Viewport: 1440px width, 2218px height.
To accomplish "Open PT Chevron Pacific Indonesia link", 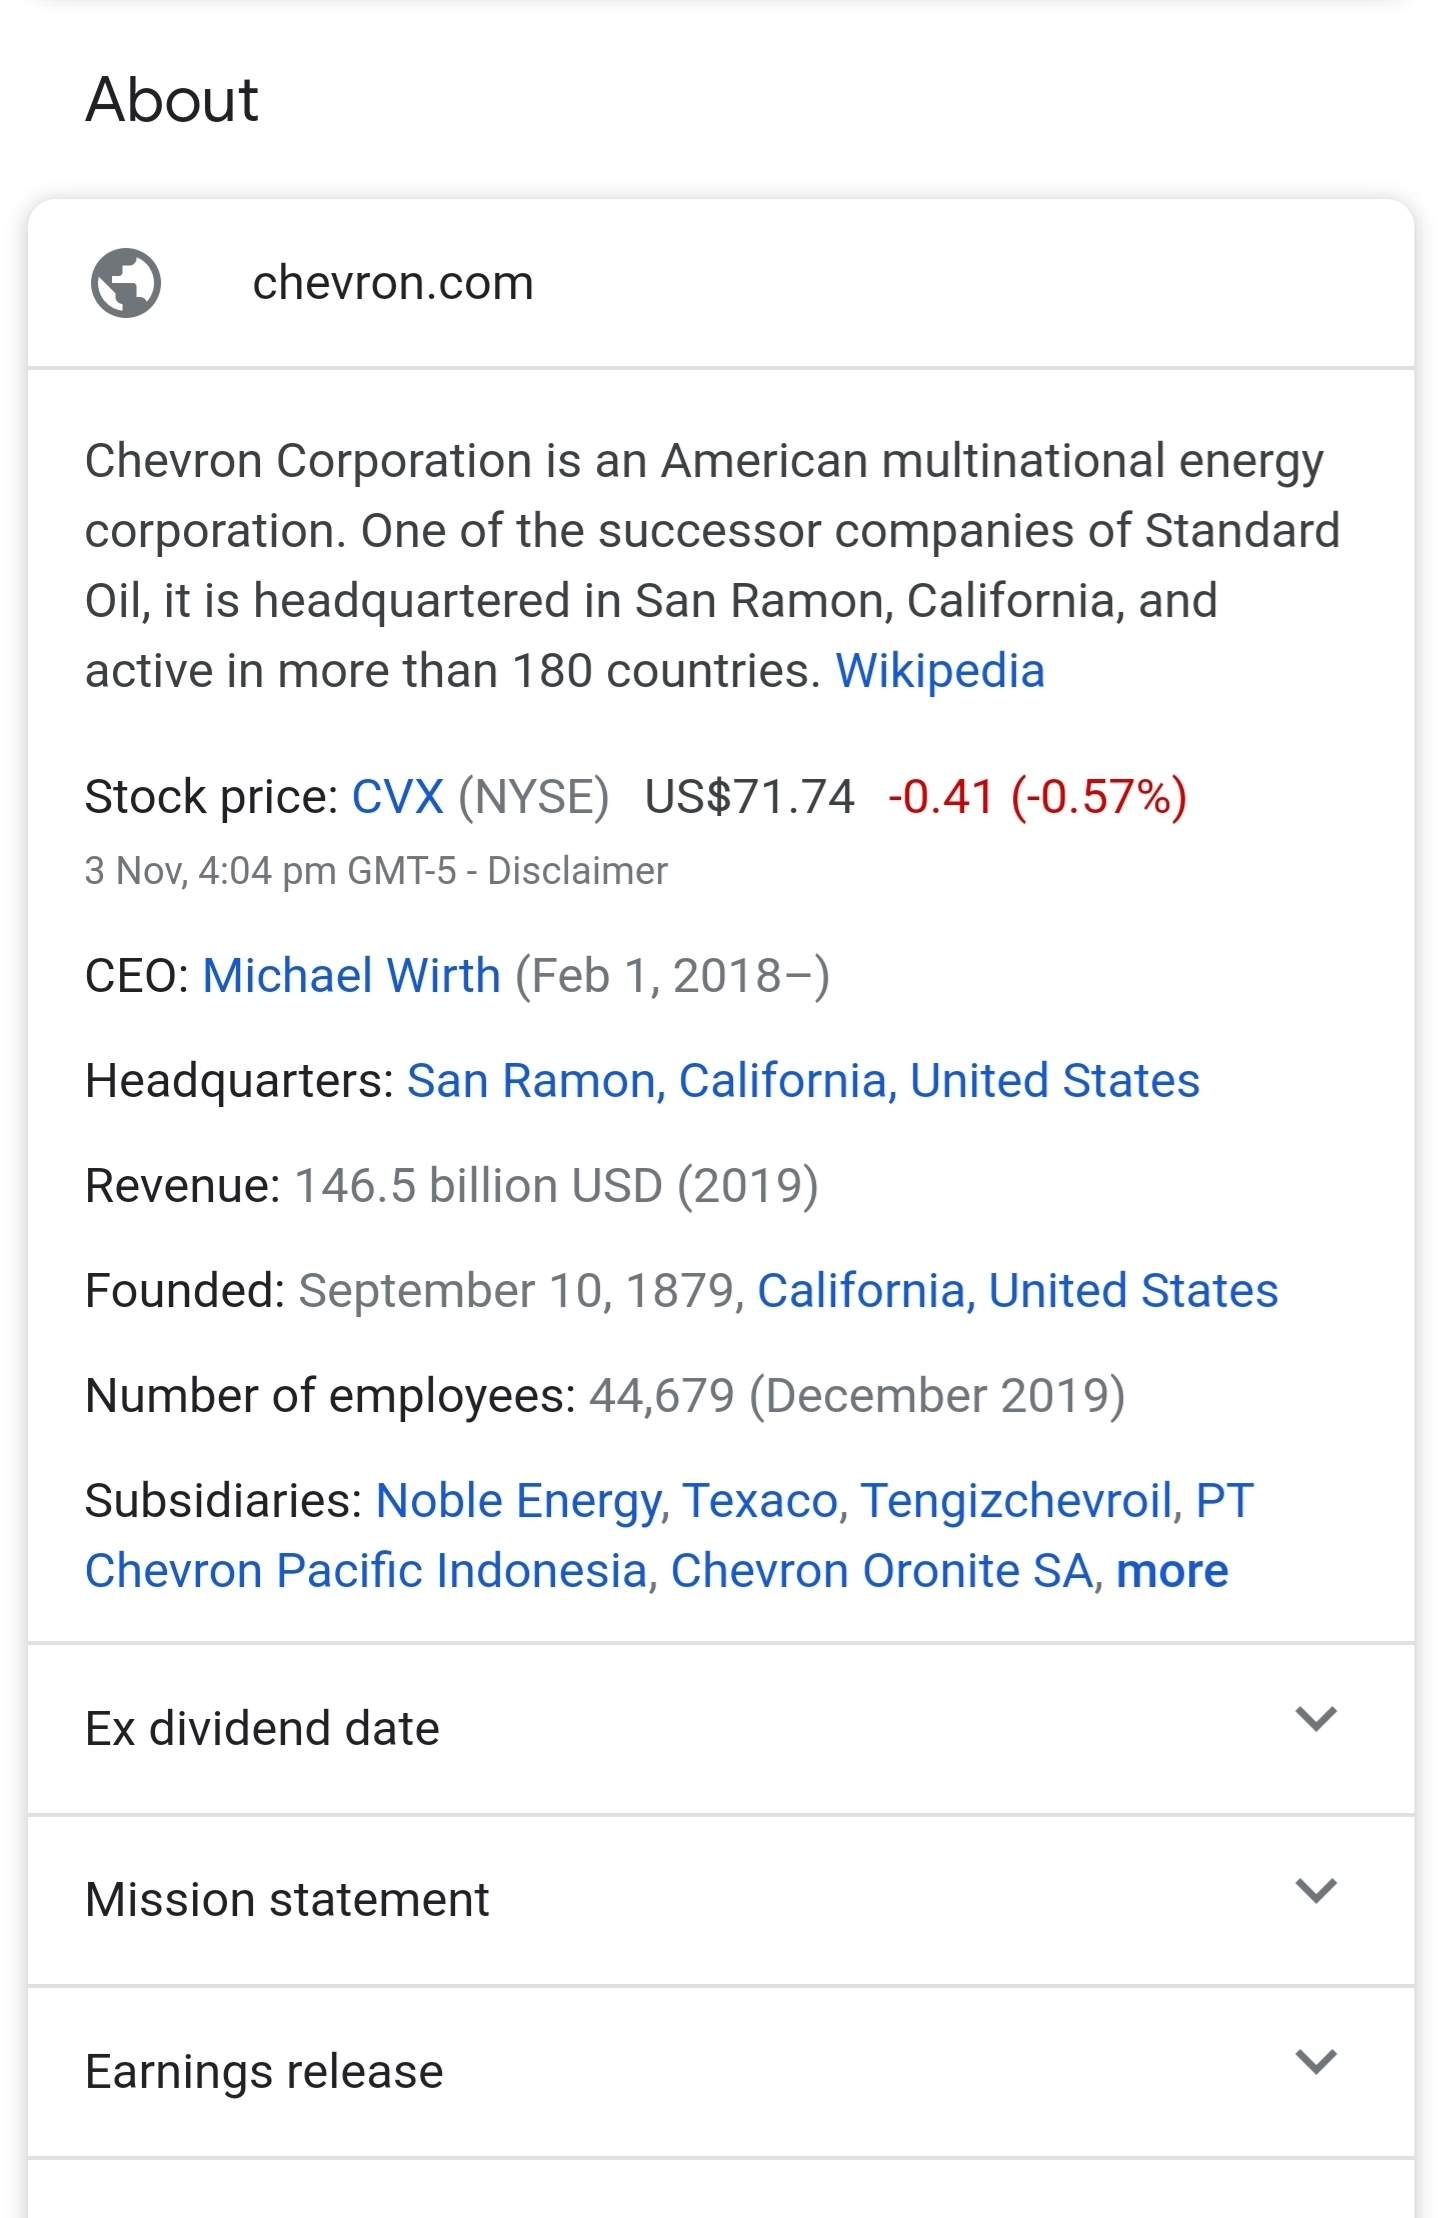I will click(670, 1535).
